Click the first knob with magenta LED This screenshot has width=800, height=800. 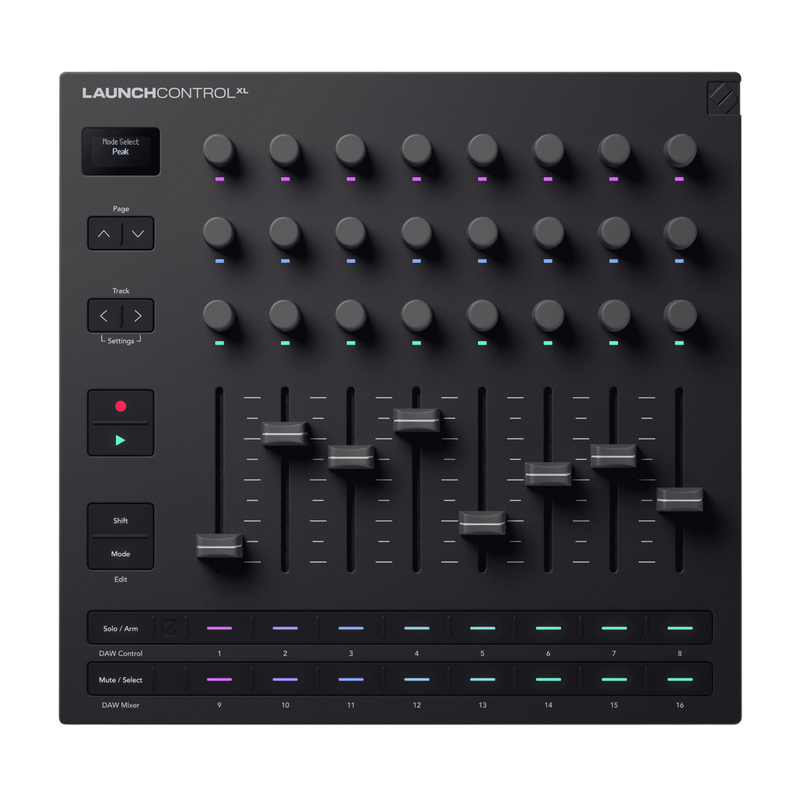pos(219,152)
